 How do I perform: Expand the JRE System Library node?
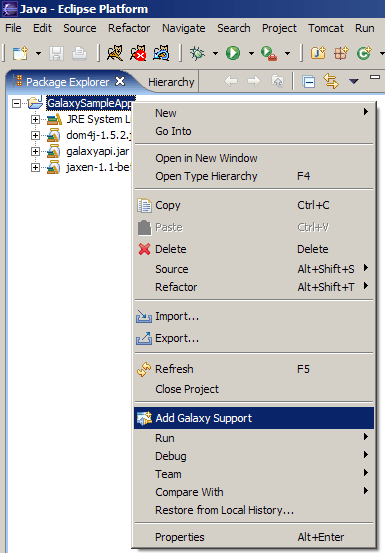35,120
